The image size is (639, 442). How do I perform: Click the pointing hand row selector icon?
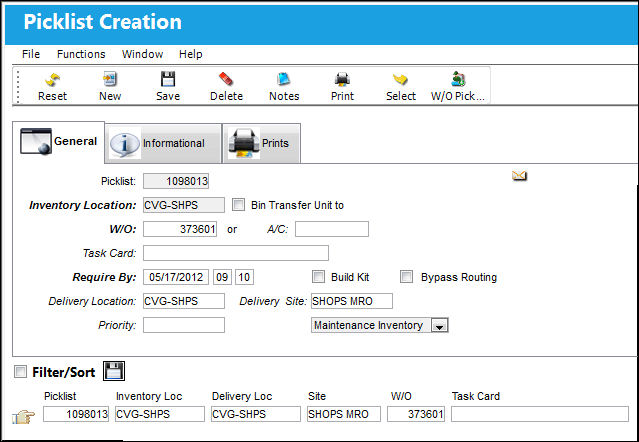coord(23,417)
